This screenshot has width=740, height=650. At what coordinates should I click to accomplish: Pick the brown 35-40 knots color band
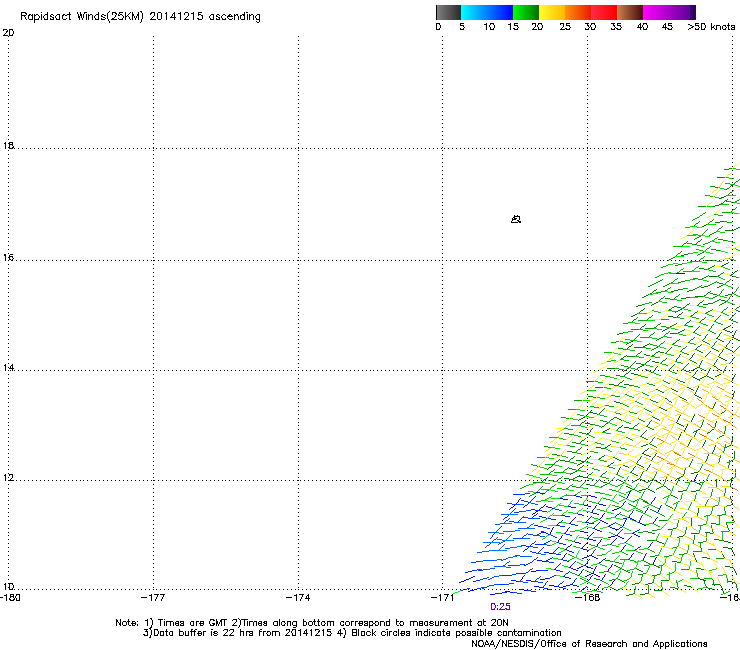pyautogui.click(x=630, y=12)
